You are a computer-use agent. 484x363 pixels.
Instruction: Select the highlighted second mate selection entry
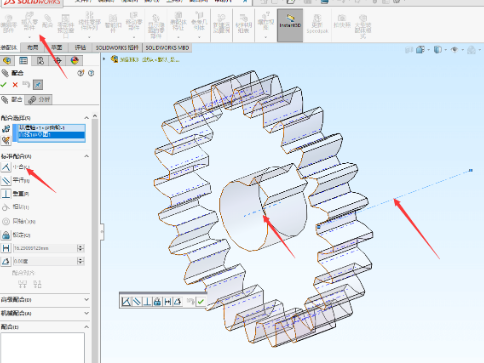click(51, 135)
